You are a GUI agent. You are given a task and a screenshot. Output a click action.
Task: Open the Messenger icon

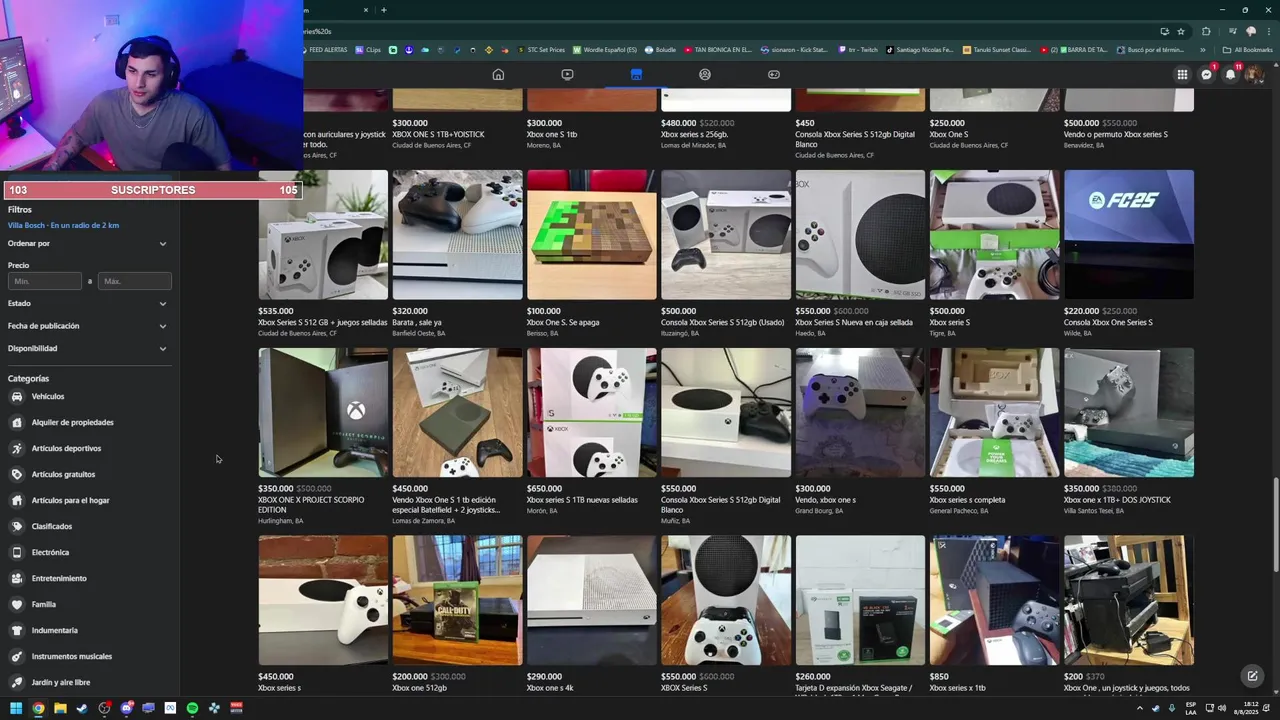1206,75
